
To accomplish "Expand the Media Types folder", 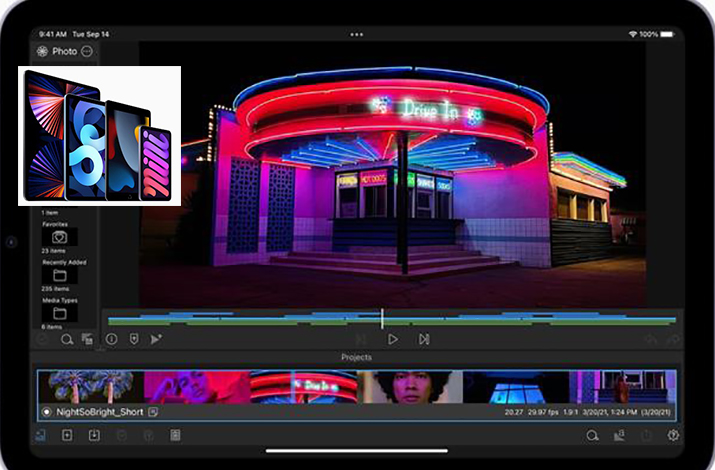I will pyautogui.click(x=59, y=312).
